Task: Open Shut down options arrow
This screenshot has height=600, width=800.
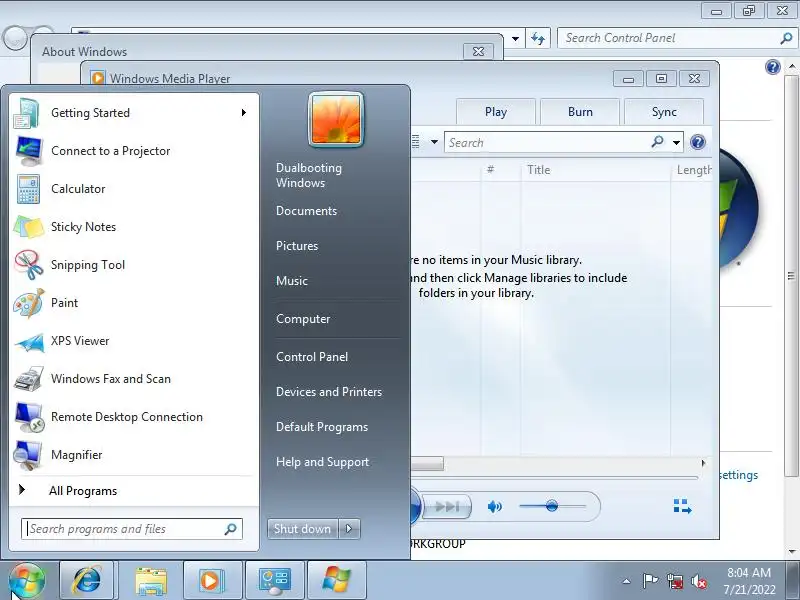Action: (349, 529)
